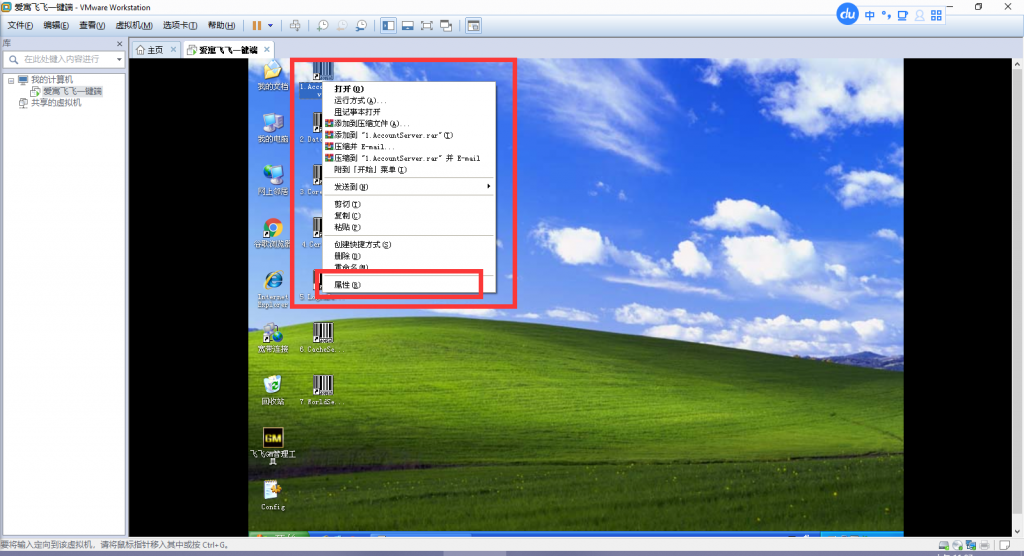Toggle the thumbnail bar view icon
1024x556 pixels.
pos(408,25)
